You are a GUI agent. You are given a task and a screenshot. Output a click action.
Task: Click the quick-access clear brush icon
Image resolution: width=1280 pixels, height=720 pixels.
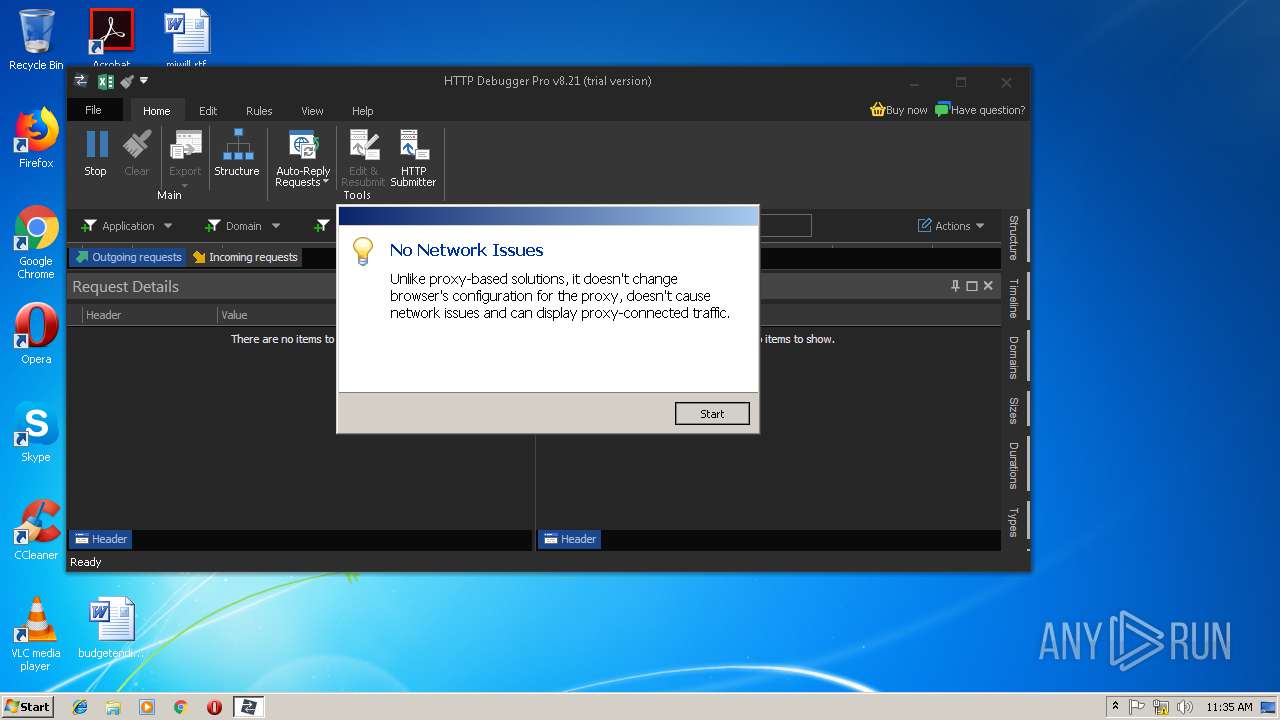tap(127, 81)
